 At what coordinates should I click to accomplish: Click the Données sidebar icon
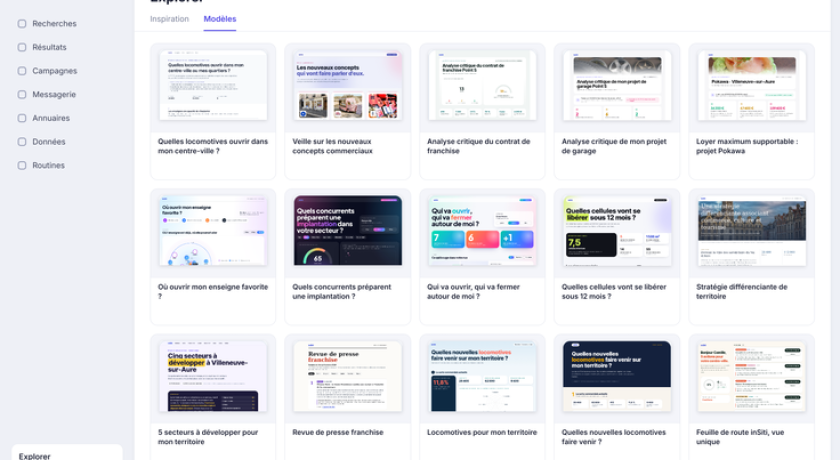click(x=22, y=141)
